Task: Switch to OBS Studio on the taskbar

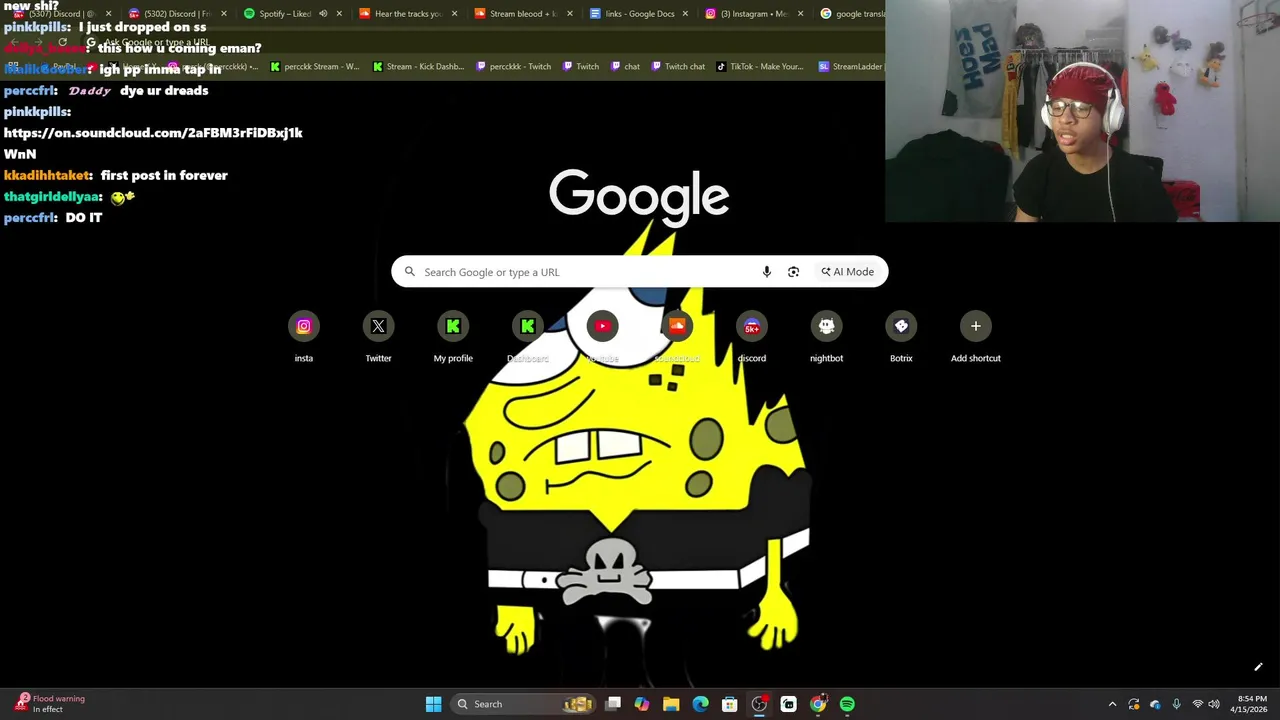Action: pyautogui.click(x=759, y=704)
